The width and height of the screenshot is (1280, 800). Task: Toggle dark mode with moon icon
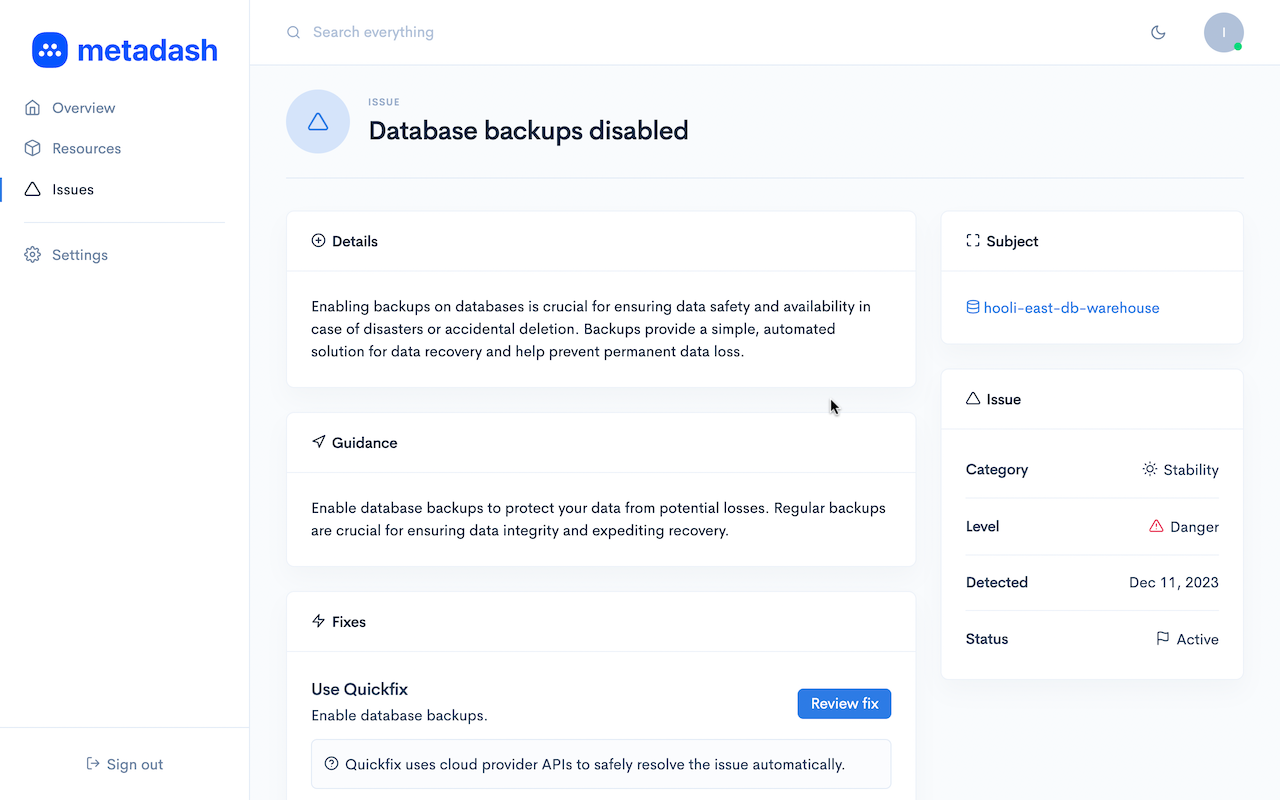point(1158,32)
